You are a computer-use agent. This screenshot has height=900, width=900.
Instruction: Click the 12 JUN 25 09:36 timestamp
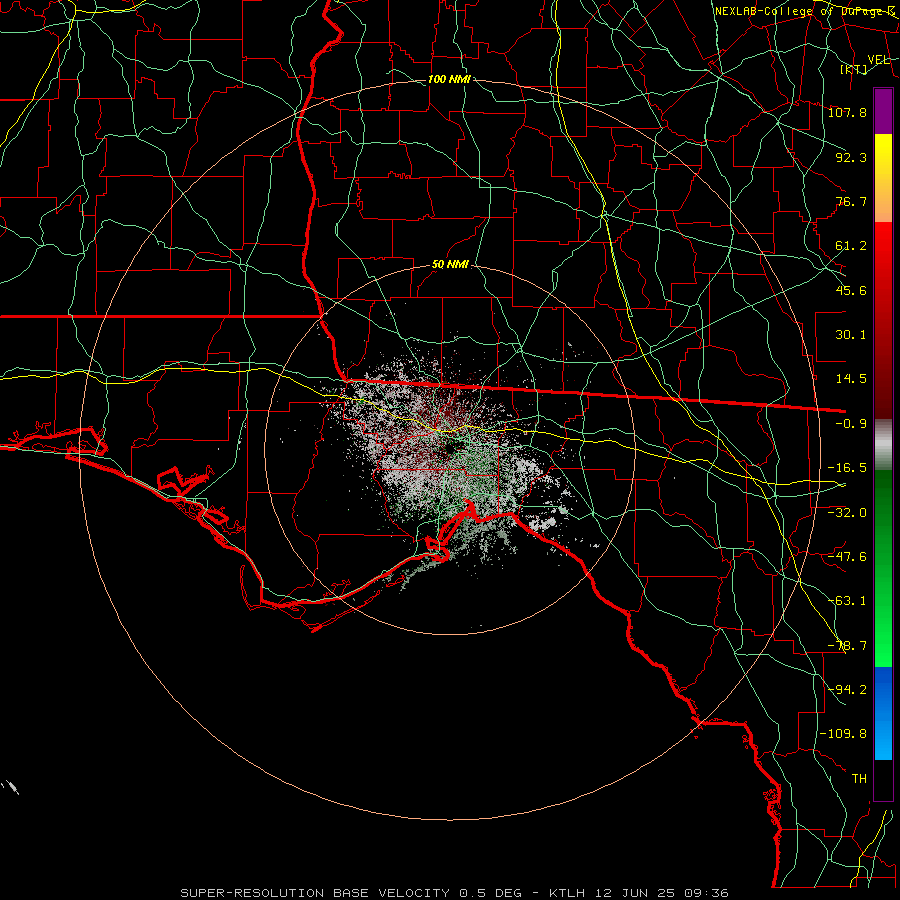(x=660, y=893)
